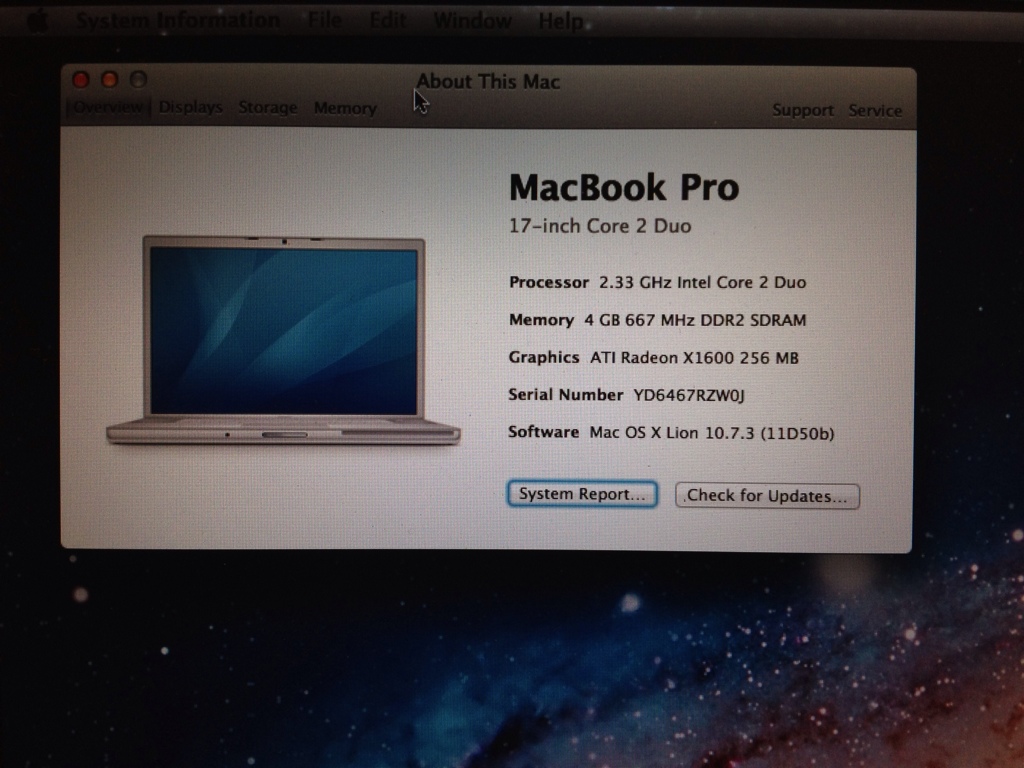
Task: Click the Serial Number label
Action: pos(566,394)
